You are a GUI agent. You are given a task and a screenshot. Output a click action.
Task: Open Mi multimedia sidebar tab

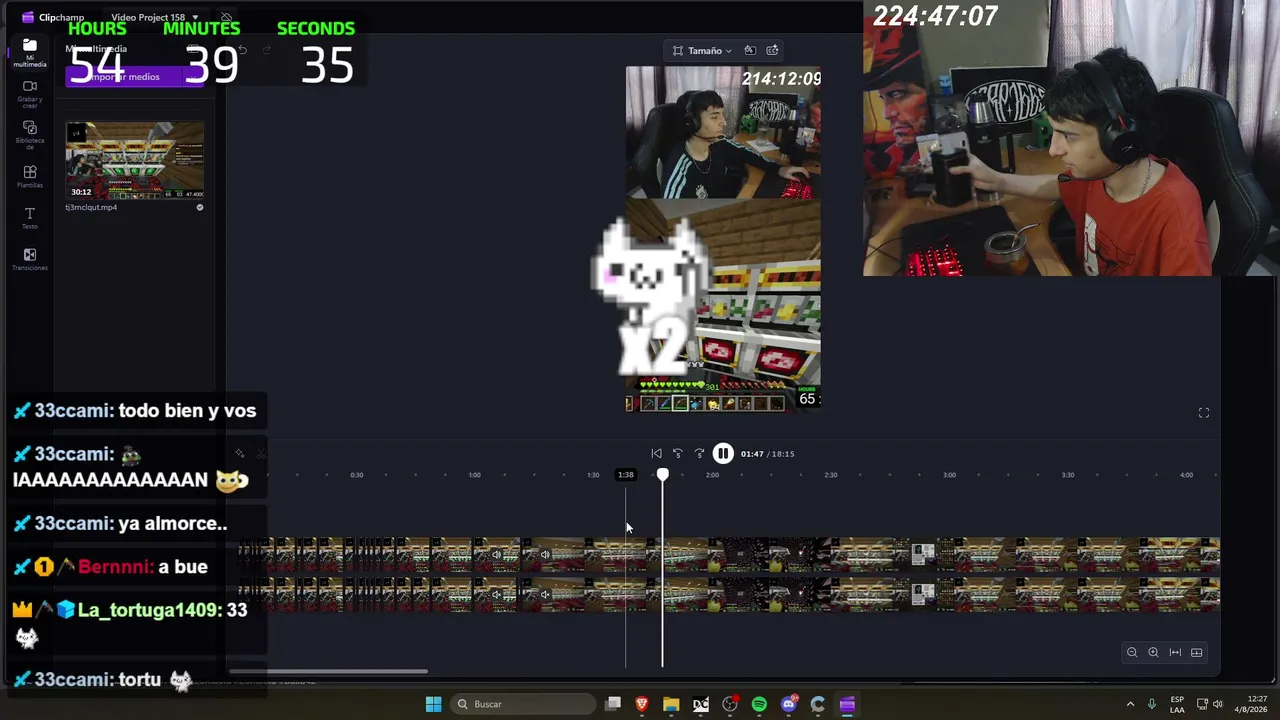pyautogui.click(x=30, y=52)
